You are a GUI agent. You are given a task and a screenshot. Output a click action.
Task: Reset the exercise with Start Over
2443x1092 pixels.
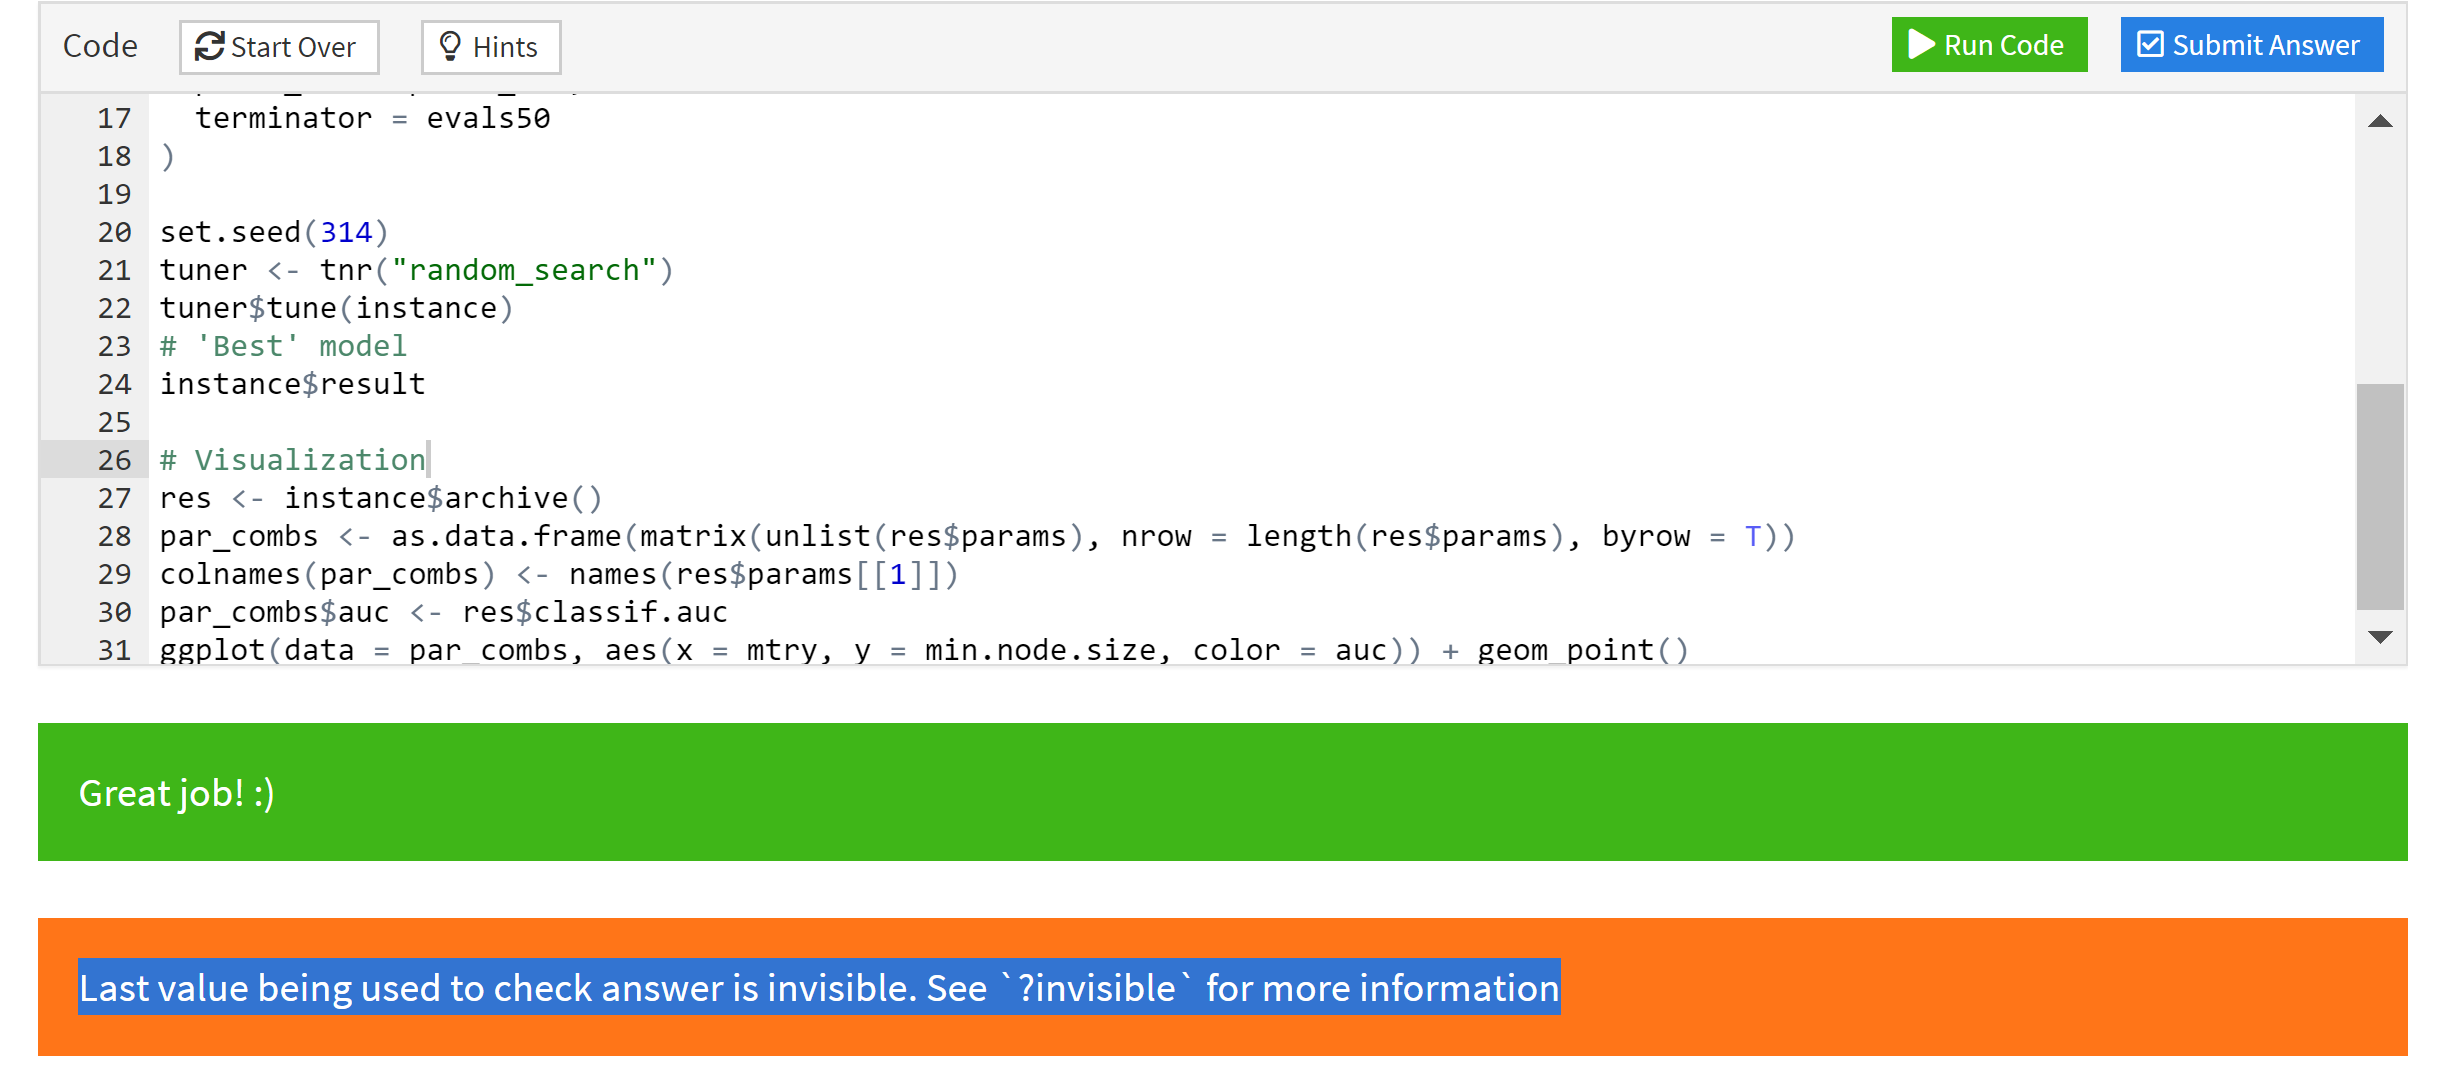(x=278, y=45)
